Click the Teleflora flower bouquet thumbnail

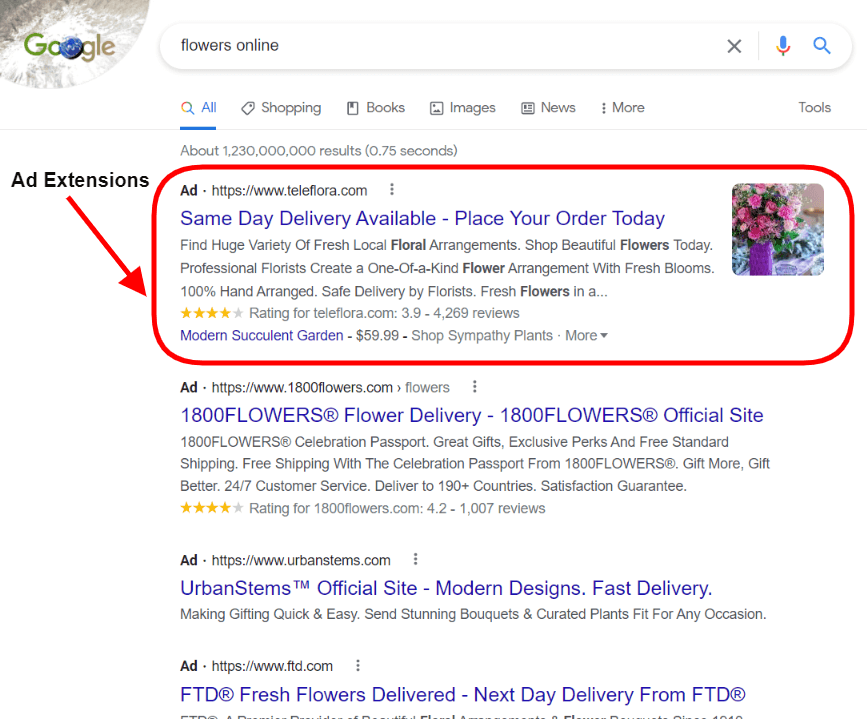(x=778, y=230)
